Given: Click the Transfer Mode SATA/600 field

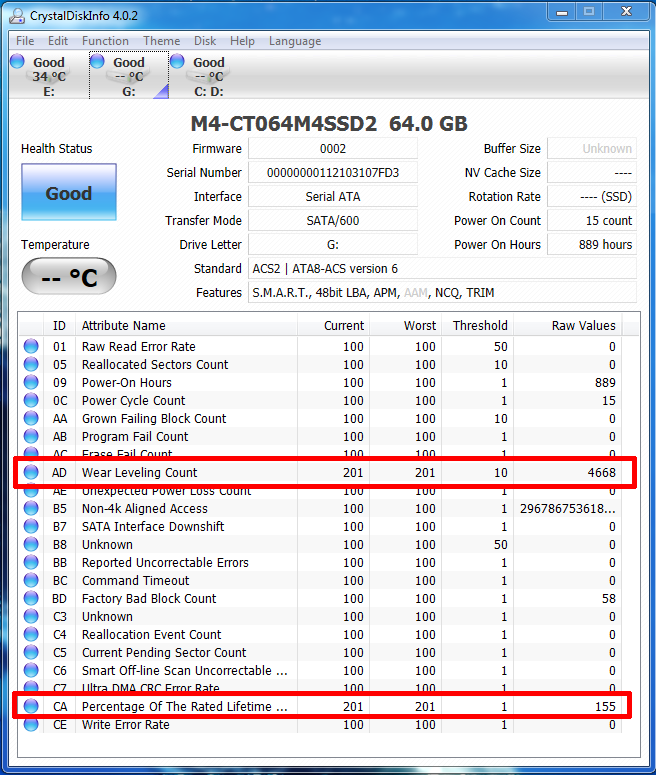Looking at the screenshot, I should pos(333,220).
